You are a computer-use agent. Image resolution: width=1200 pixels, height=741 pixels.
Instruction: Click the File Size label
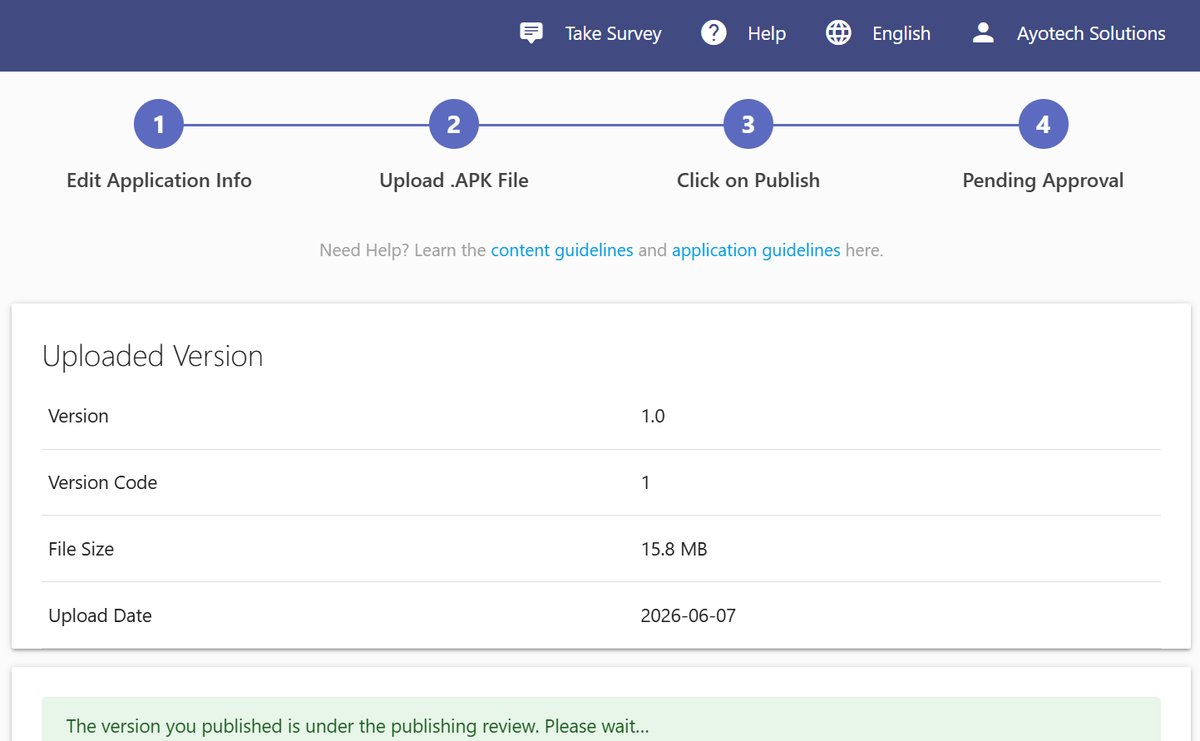click(x=81, y=549)
